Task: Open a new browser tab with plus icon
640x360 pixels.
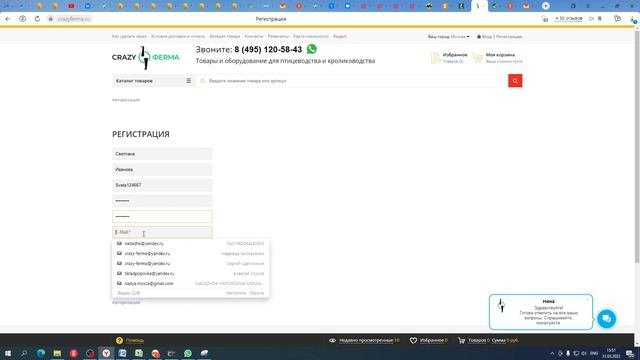Action: pos(546,6)
